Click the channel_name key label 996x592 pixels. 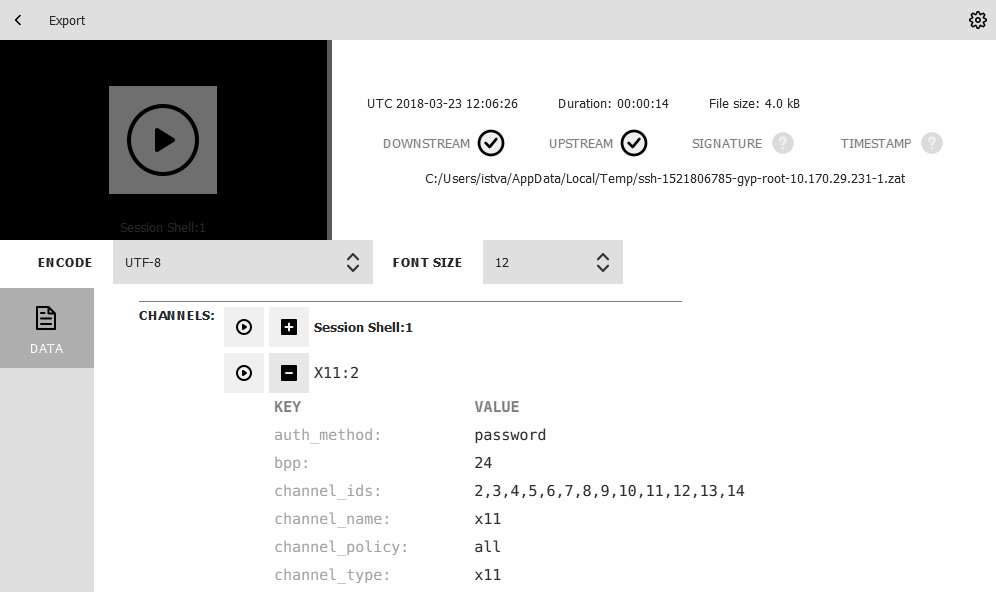(332, 519)
